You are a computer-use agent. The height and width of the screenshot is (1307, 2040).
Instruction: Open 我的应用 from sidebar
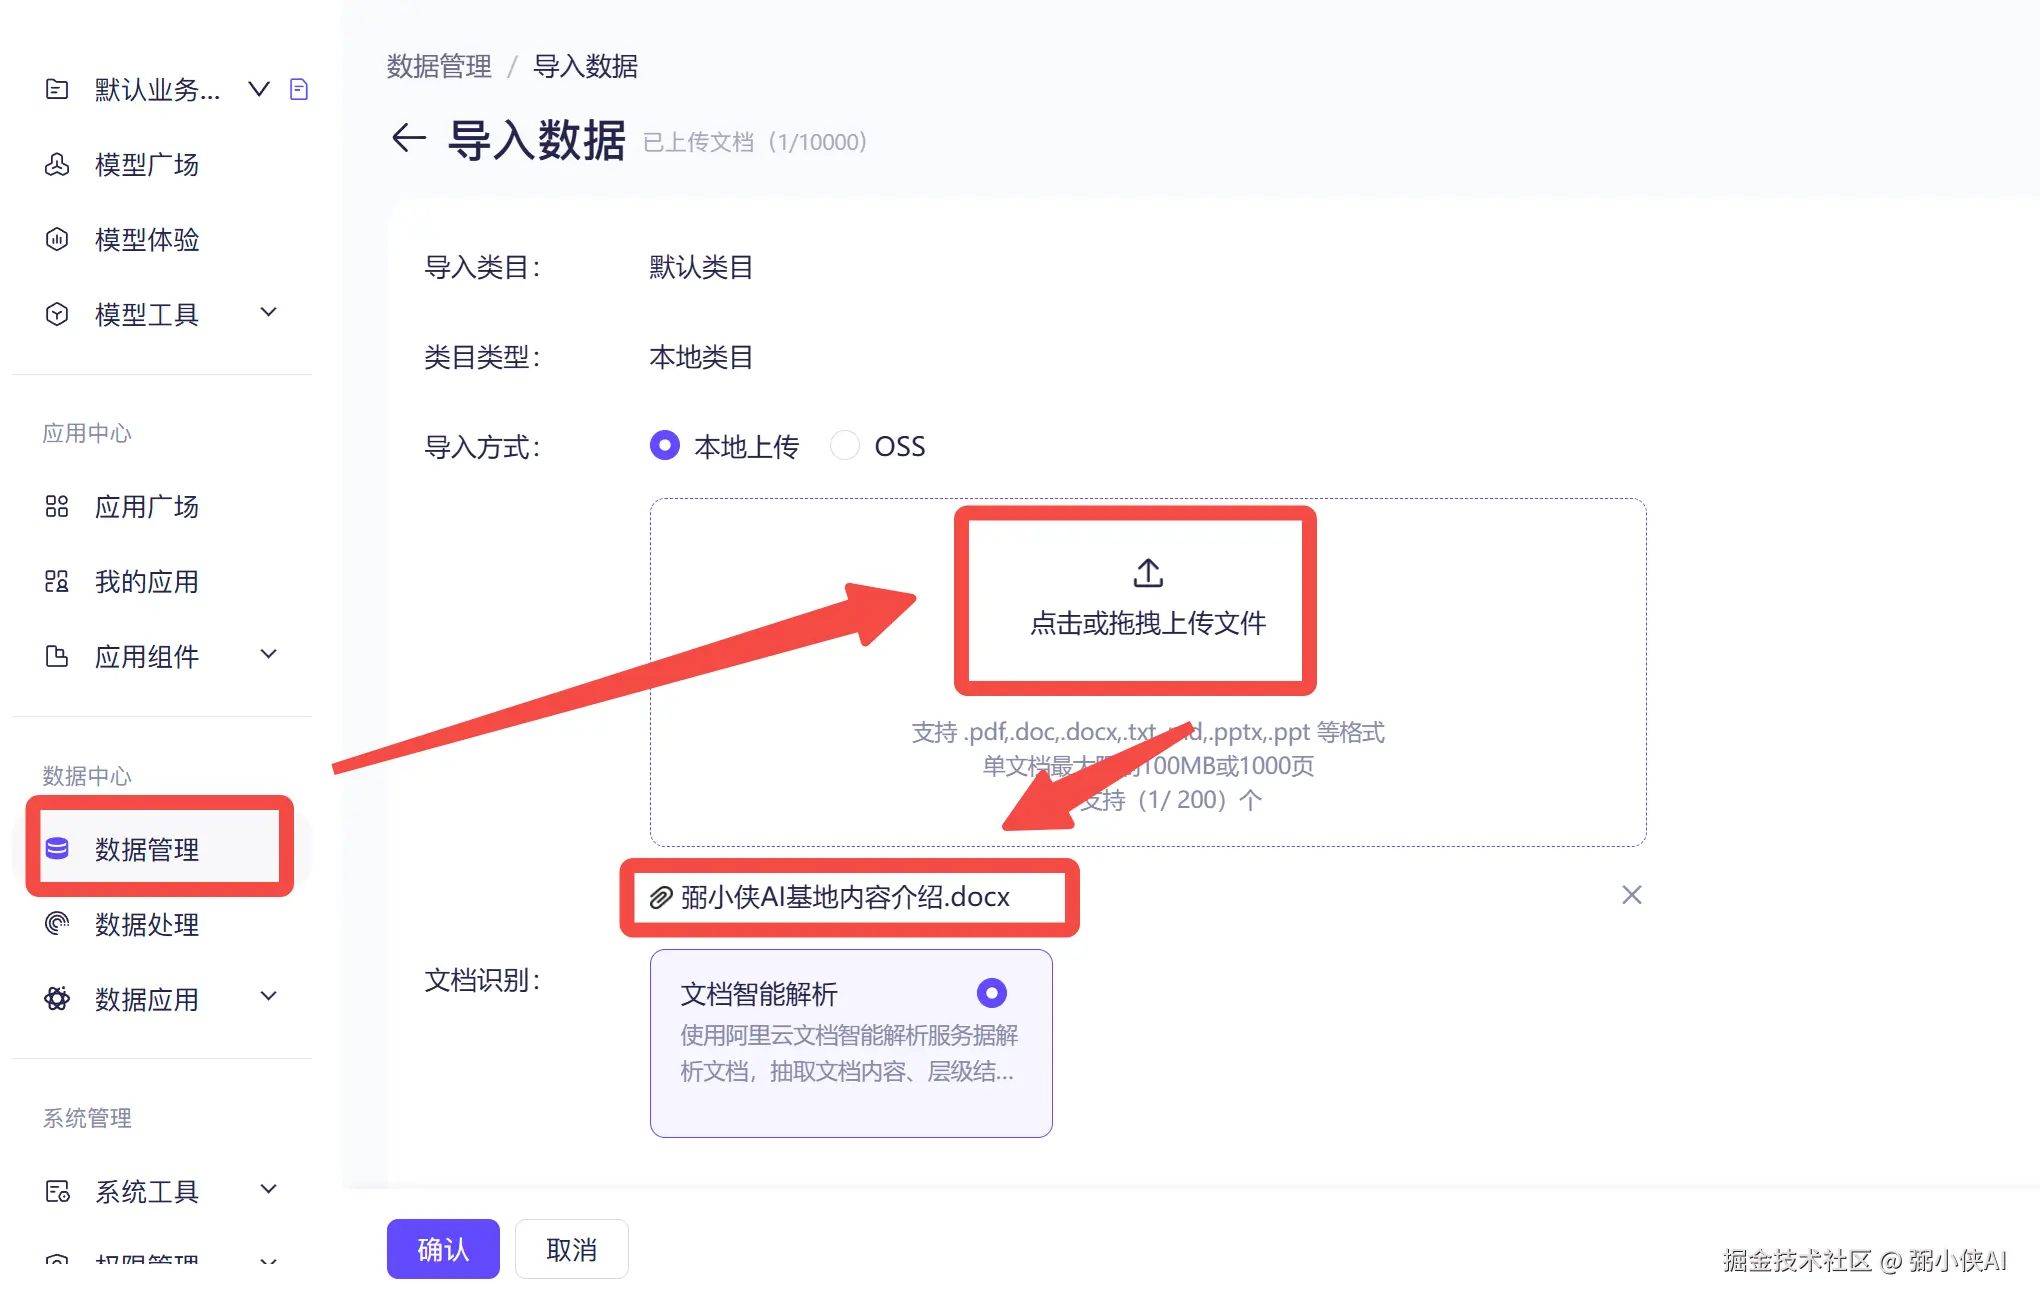point(146,582)
